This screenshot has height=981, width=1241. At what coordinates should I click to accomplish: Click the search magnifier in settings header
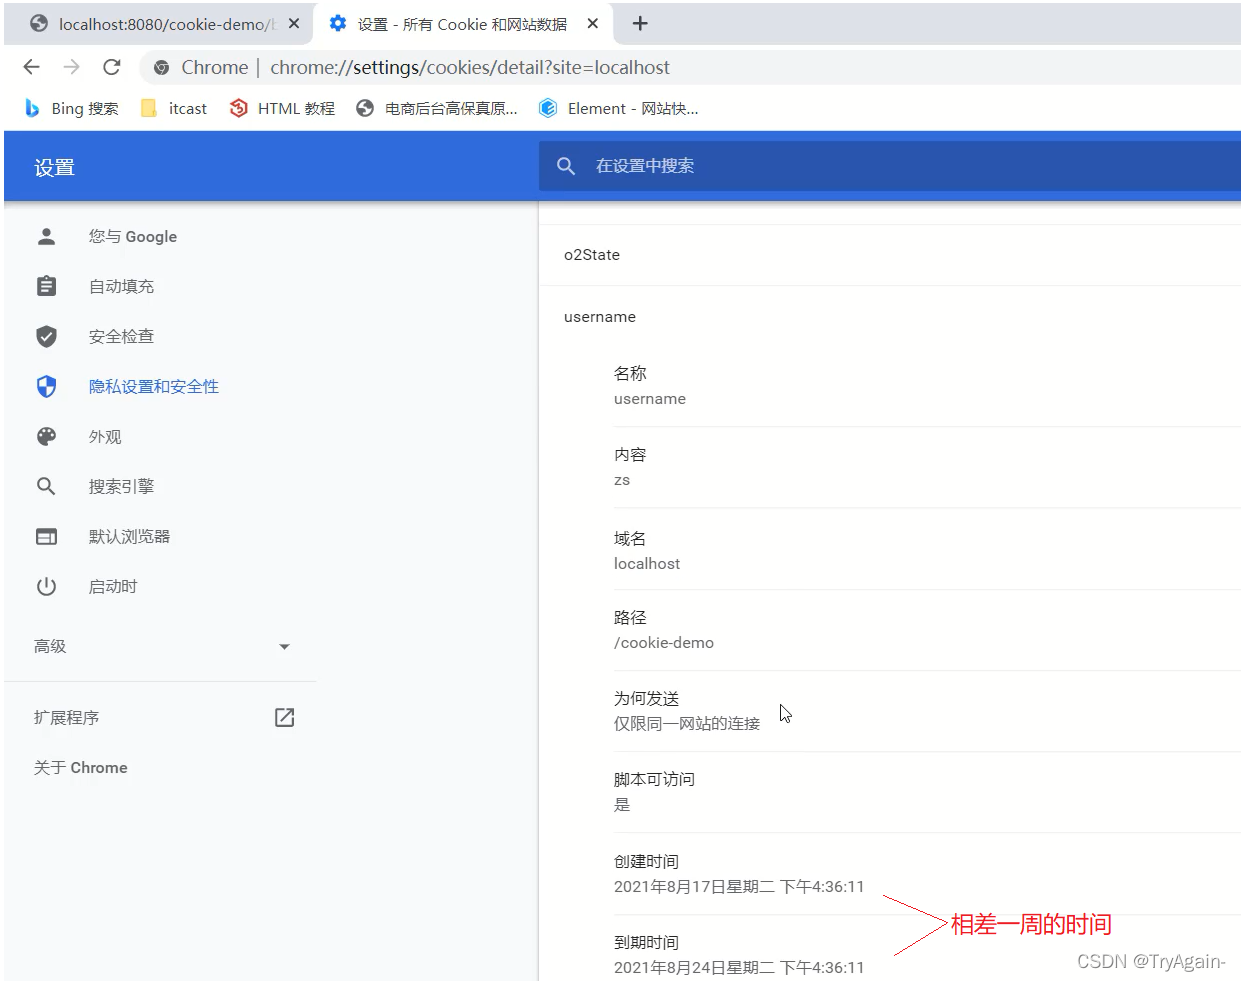point(566,166)
